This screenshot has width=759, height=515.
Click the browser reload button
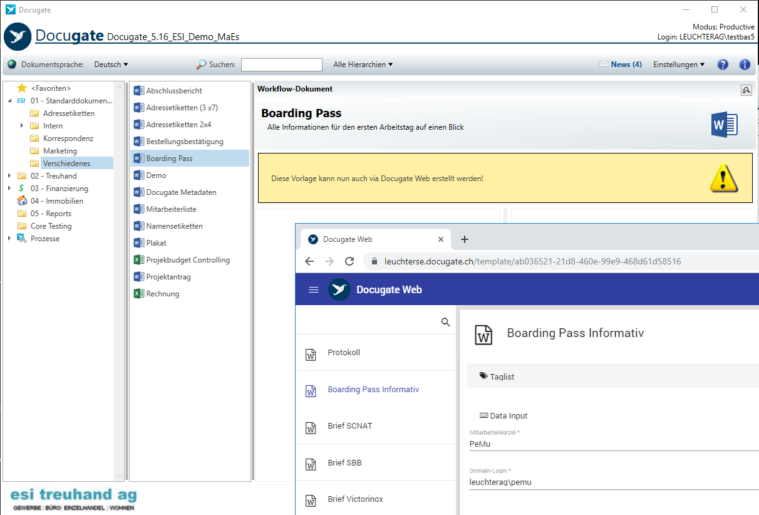click(349, 261)
